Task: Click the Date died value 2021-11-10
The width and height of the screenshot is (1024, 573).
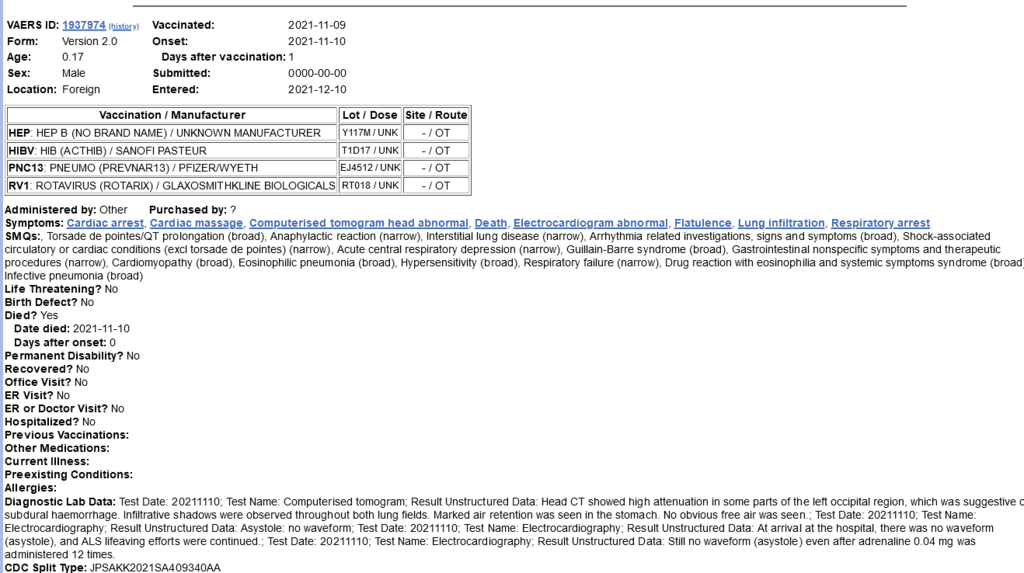Action: tap(101, 329)
